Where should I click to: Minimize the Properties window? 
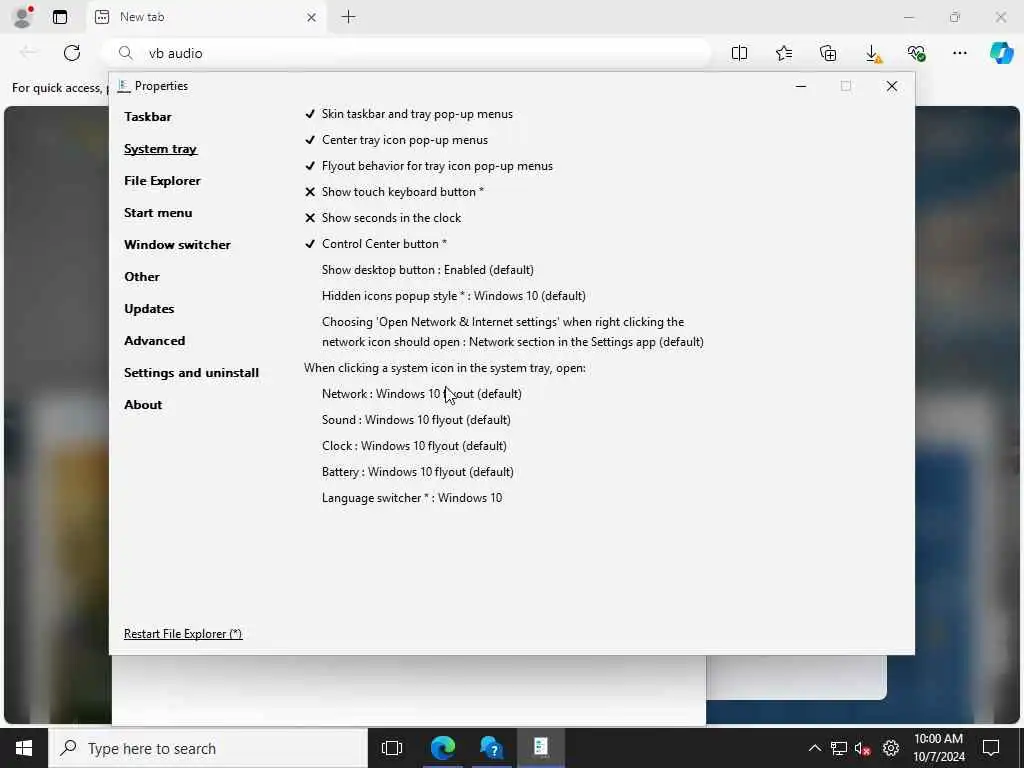coord(801,86)
